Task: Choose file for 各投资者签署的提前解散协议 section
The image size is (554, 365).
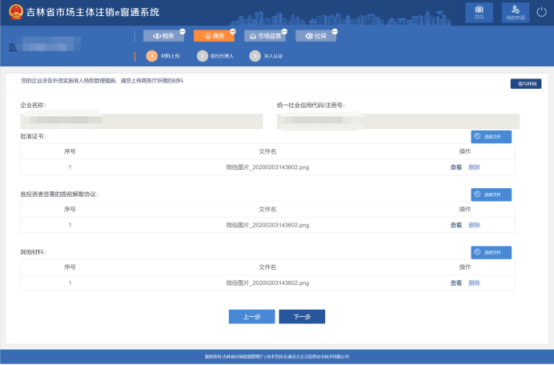Action: tap(491, 195)
